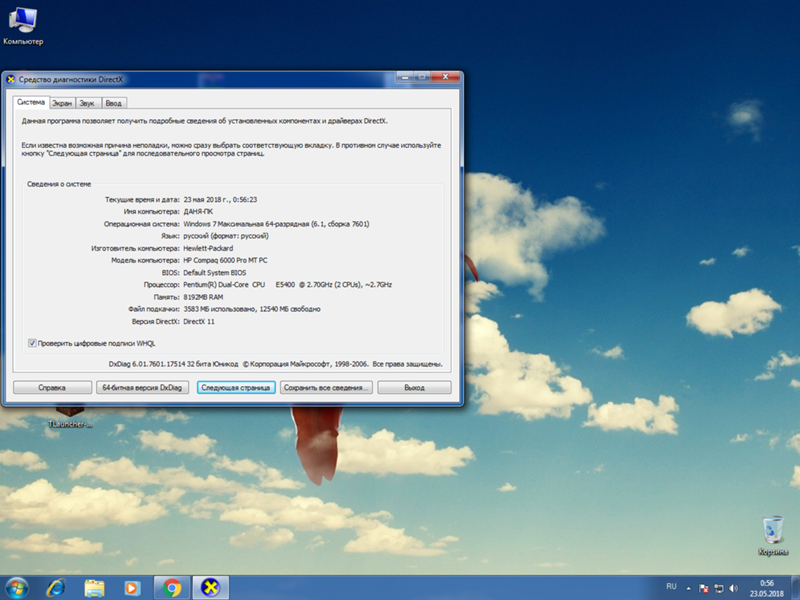
Task: Click Сохранить все сведения button
Action: (326, 388)
